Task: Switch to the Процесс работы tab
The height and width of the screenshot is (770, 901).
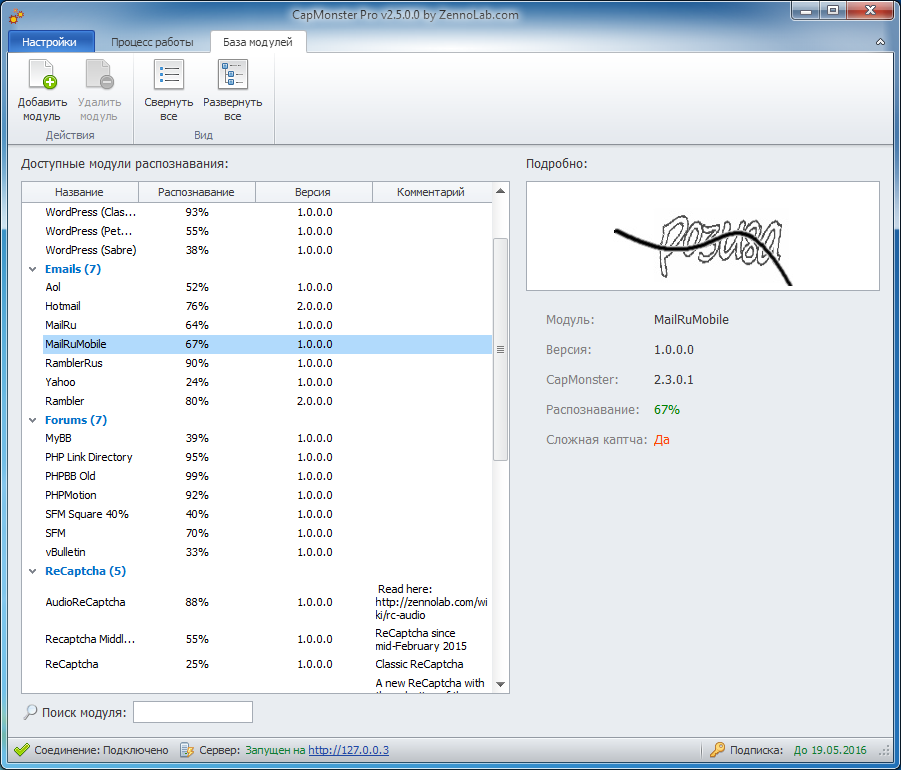Action: tap(152, 42)
